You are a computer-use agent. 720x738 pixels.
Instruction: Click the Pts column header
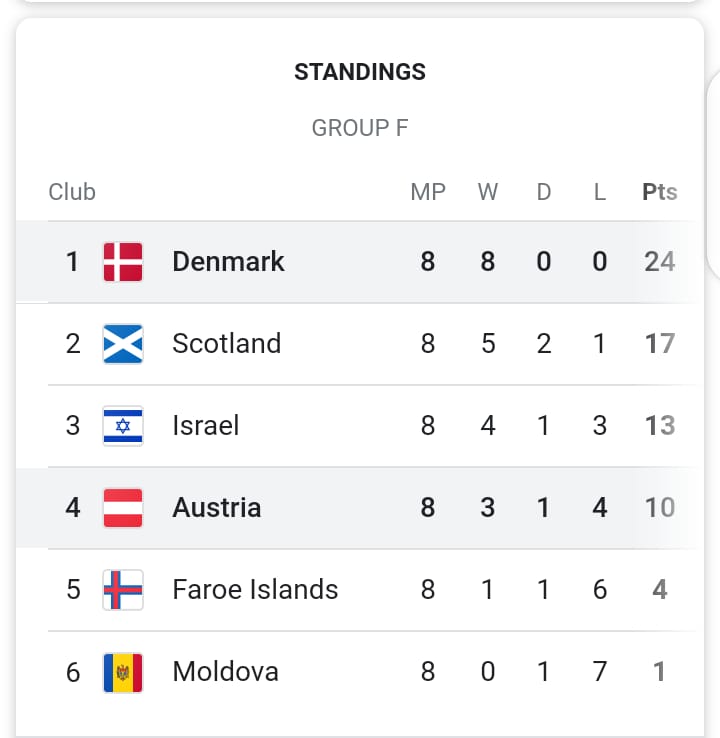(x=659, y=192)
